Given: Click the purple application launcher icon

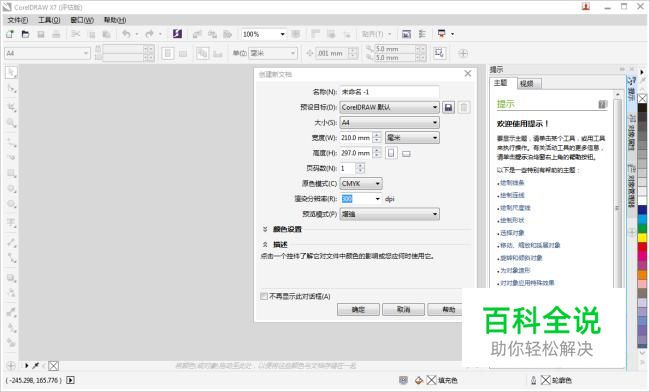Looking at the screenshot, I should (x=177, y=34).
